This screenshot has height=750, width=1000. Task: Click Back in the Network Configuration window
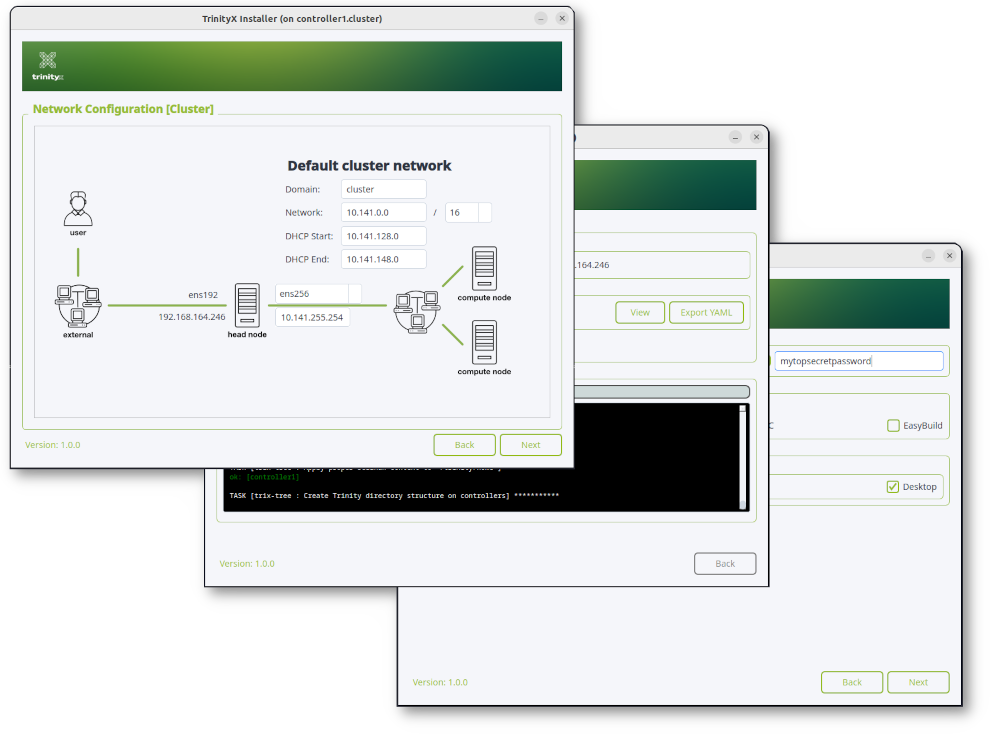(464, 445)
